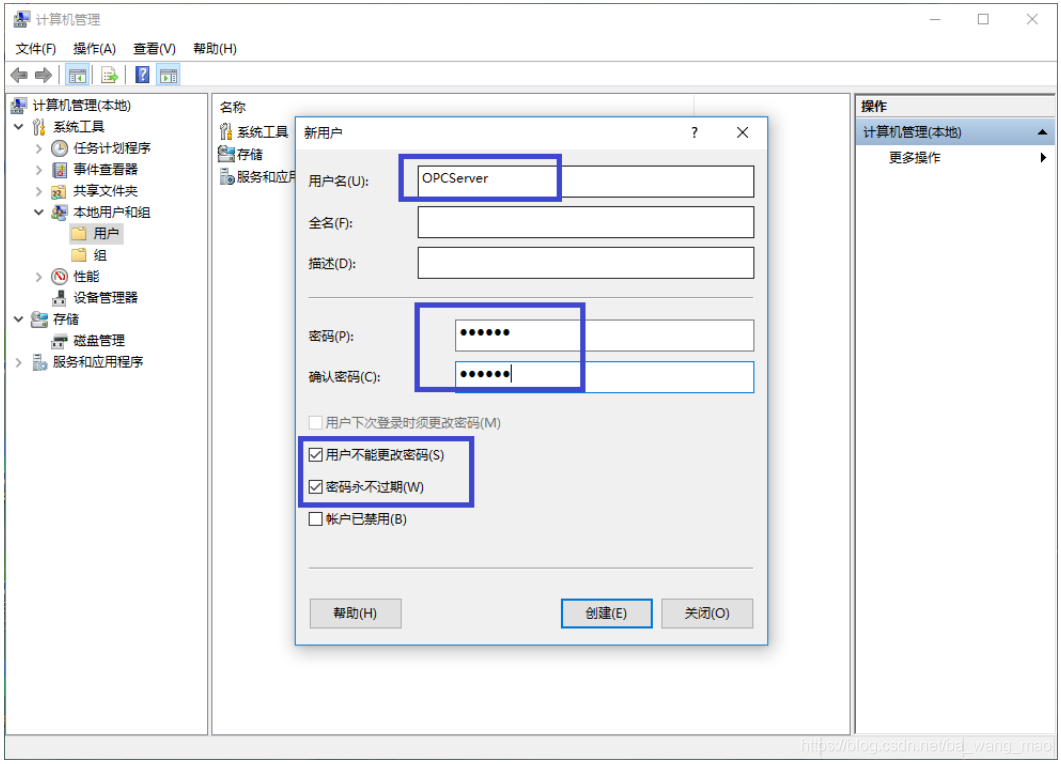
Task: Close the 新用户 dialog with X
Action: [742, 133]
